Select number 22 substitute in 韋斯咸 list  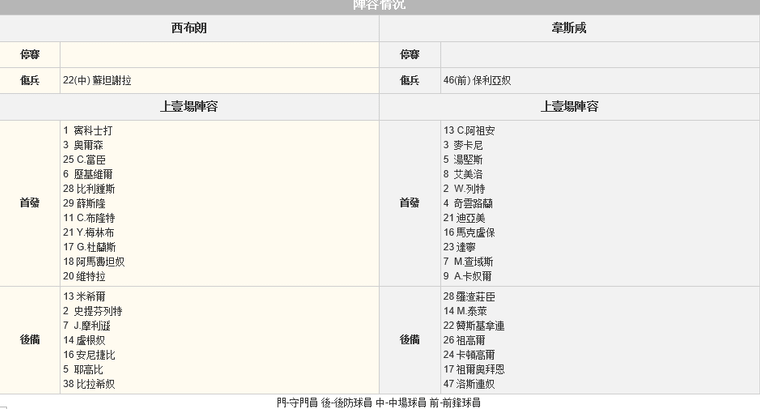pyautogui.click(x=474, y=326)
